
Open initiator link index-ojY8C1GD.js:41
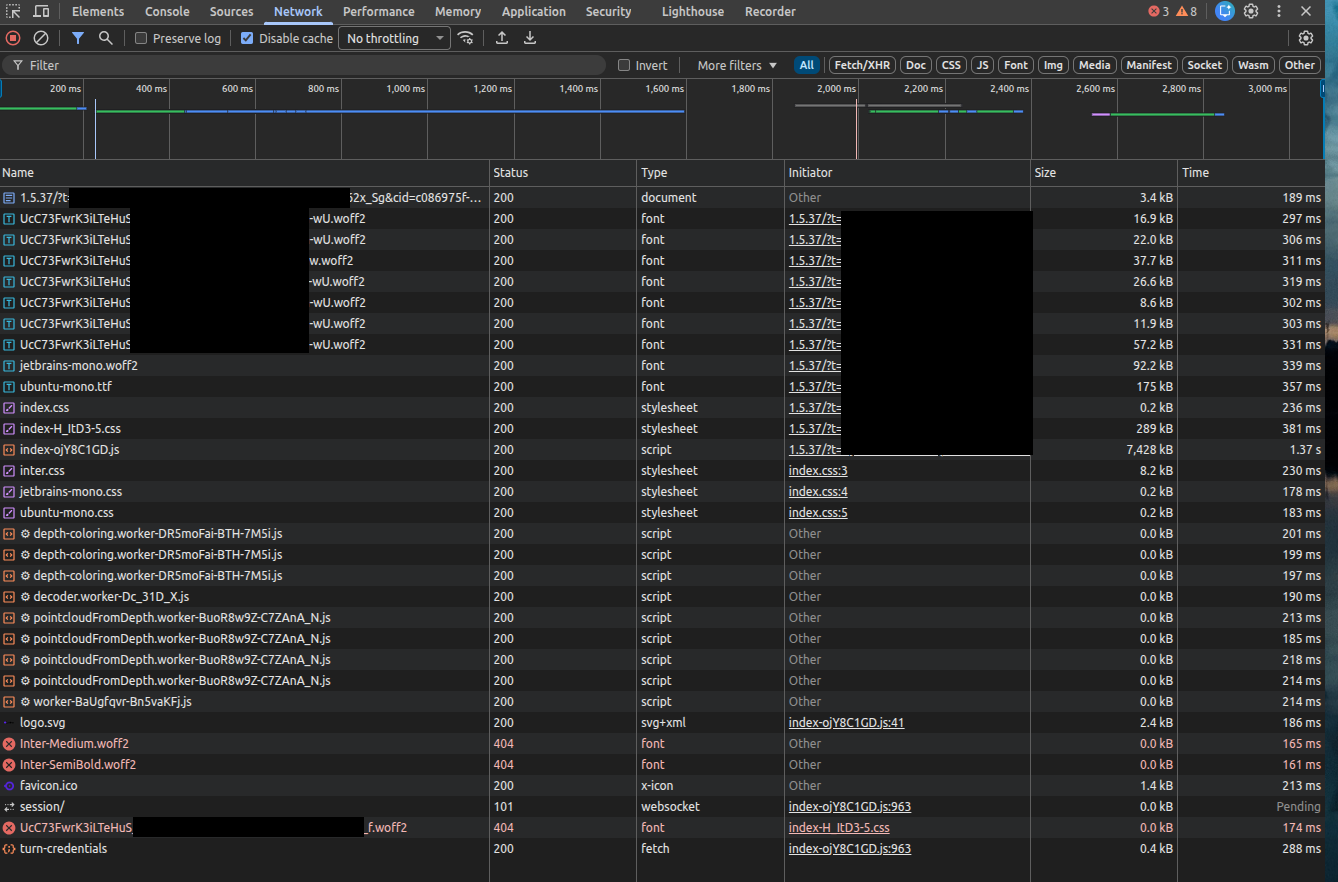[x=846, y=723]
